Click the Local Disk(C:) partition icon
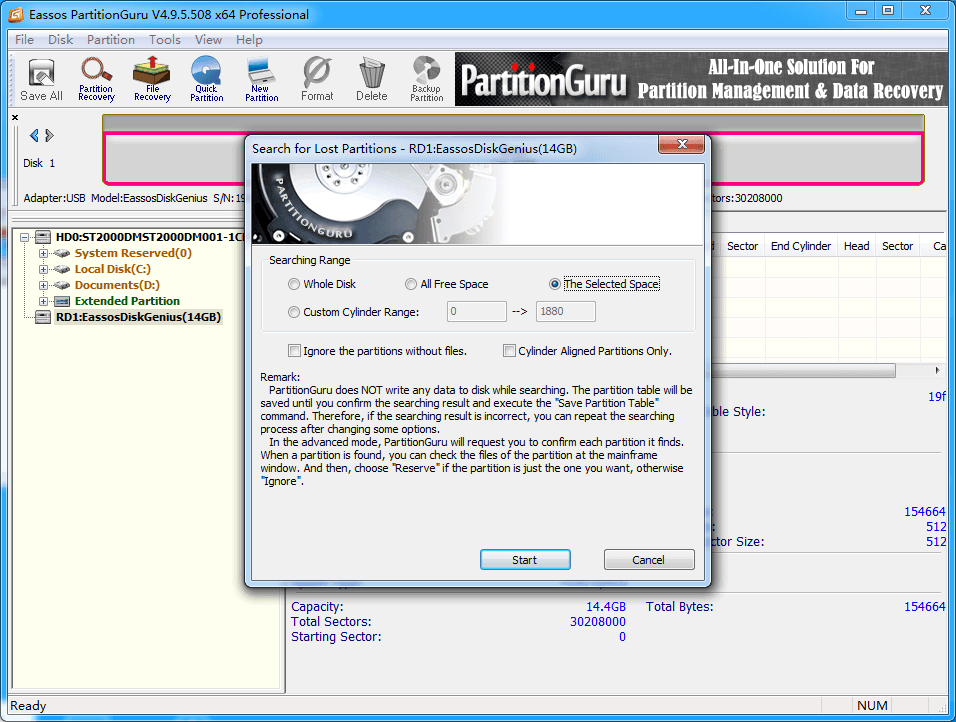The width and height of the screenshot is (956, 722). coord(62,269)
